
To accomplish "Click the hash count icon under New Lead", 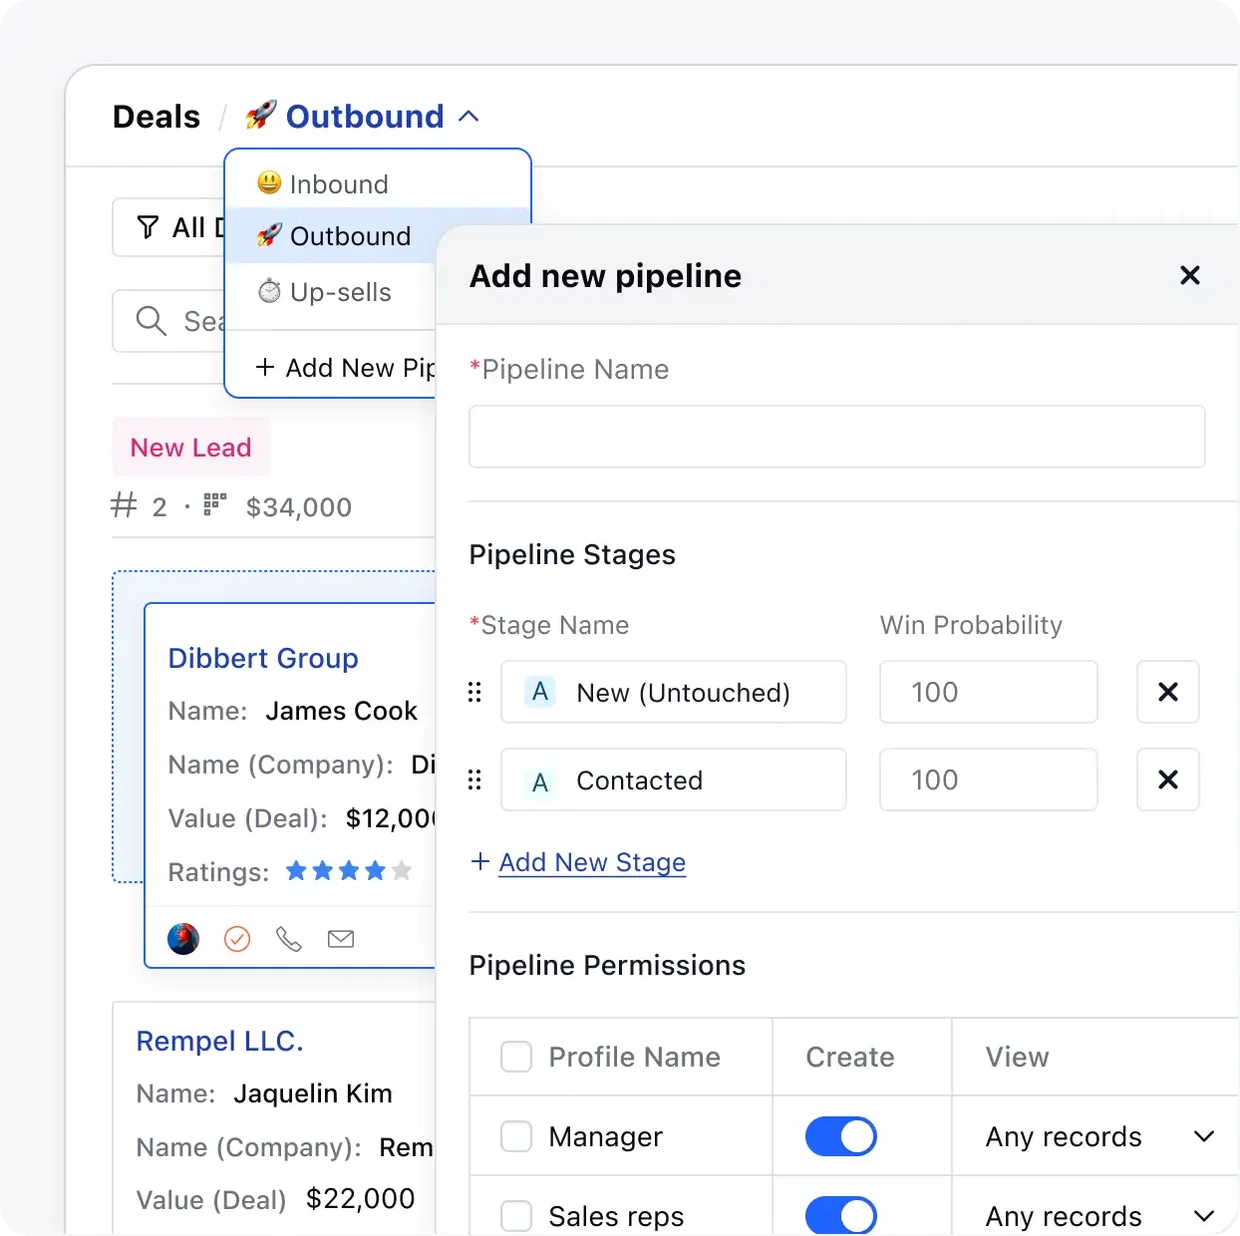I will [123, 505].
